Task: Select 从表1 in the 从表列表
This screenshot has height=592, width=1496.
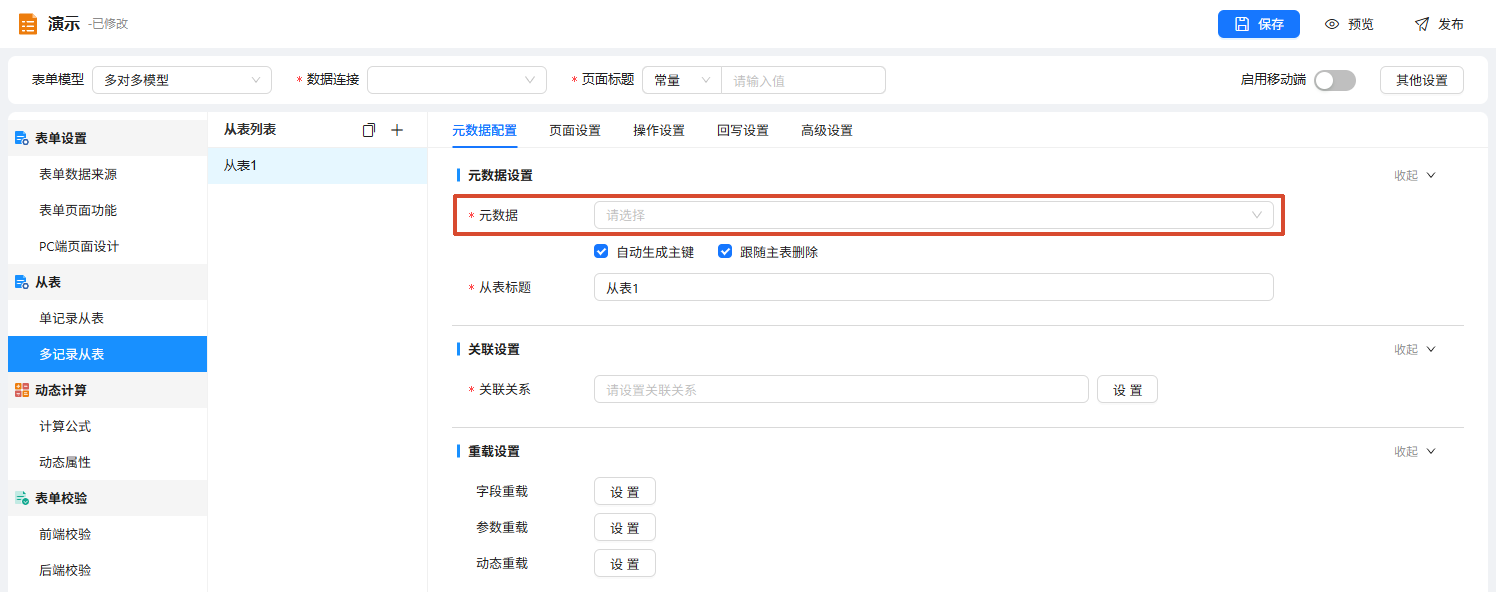Action: point(317,166)
